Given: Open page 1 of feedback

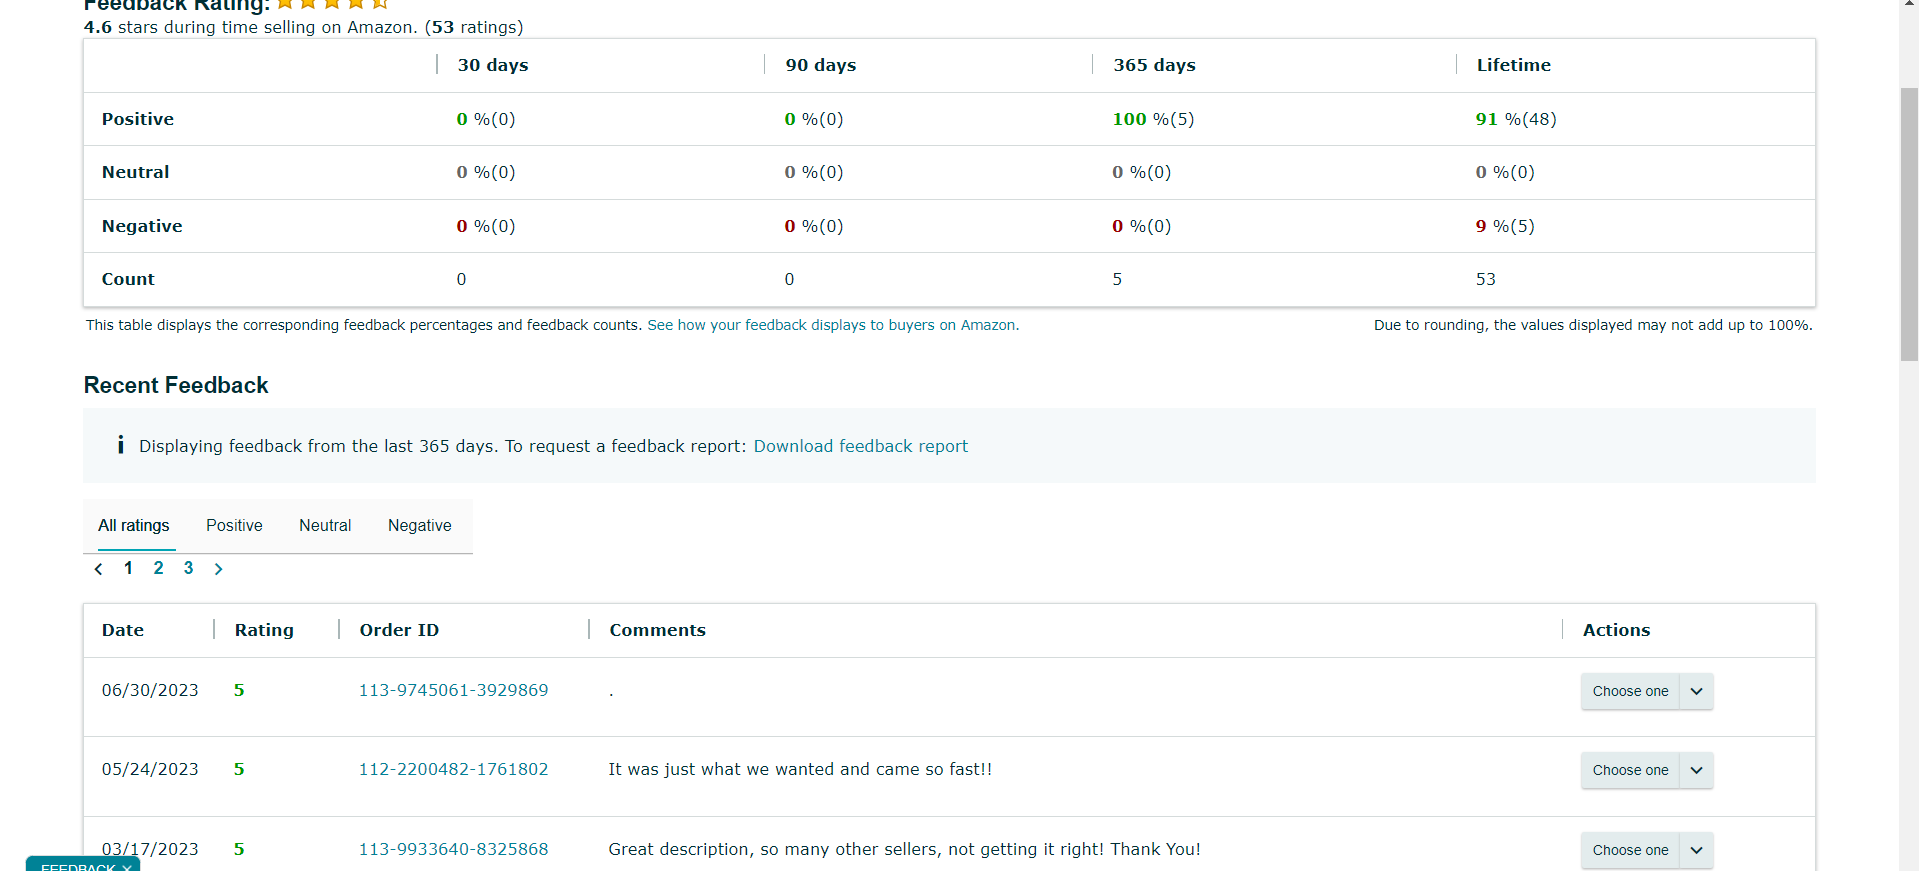Looking at the screenshot, I should click(128, 568).
